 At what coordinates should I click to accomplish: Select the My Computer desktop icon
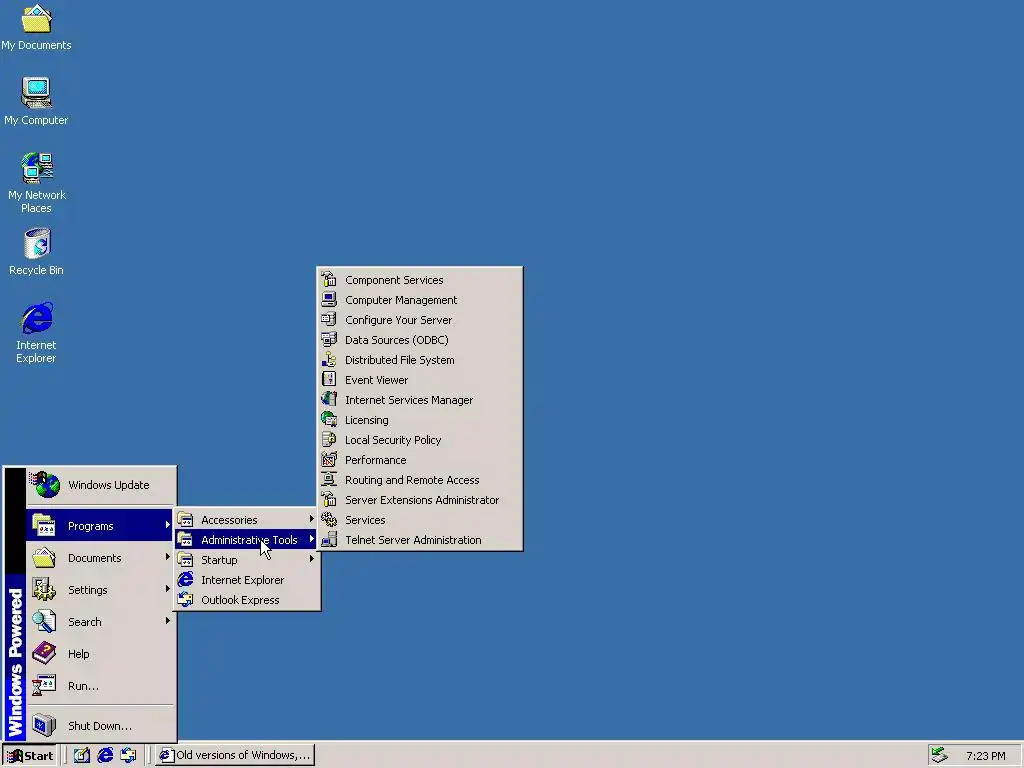click(x=36, y=101)
